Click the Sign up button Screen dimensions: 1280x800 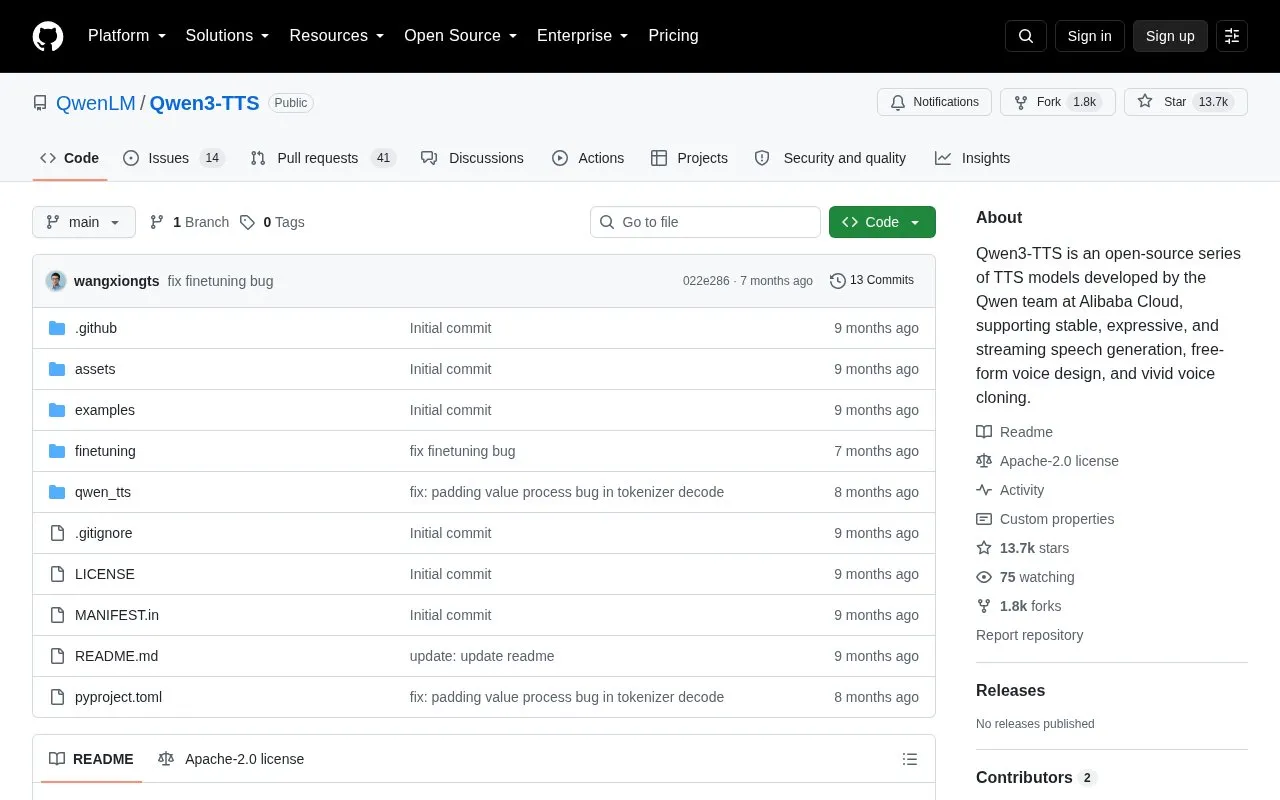coord(1170,36)
